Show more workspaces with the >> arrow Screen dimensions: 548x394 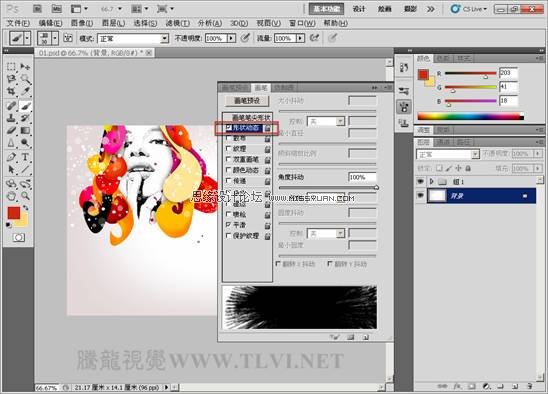(x=431, y=9)
